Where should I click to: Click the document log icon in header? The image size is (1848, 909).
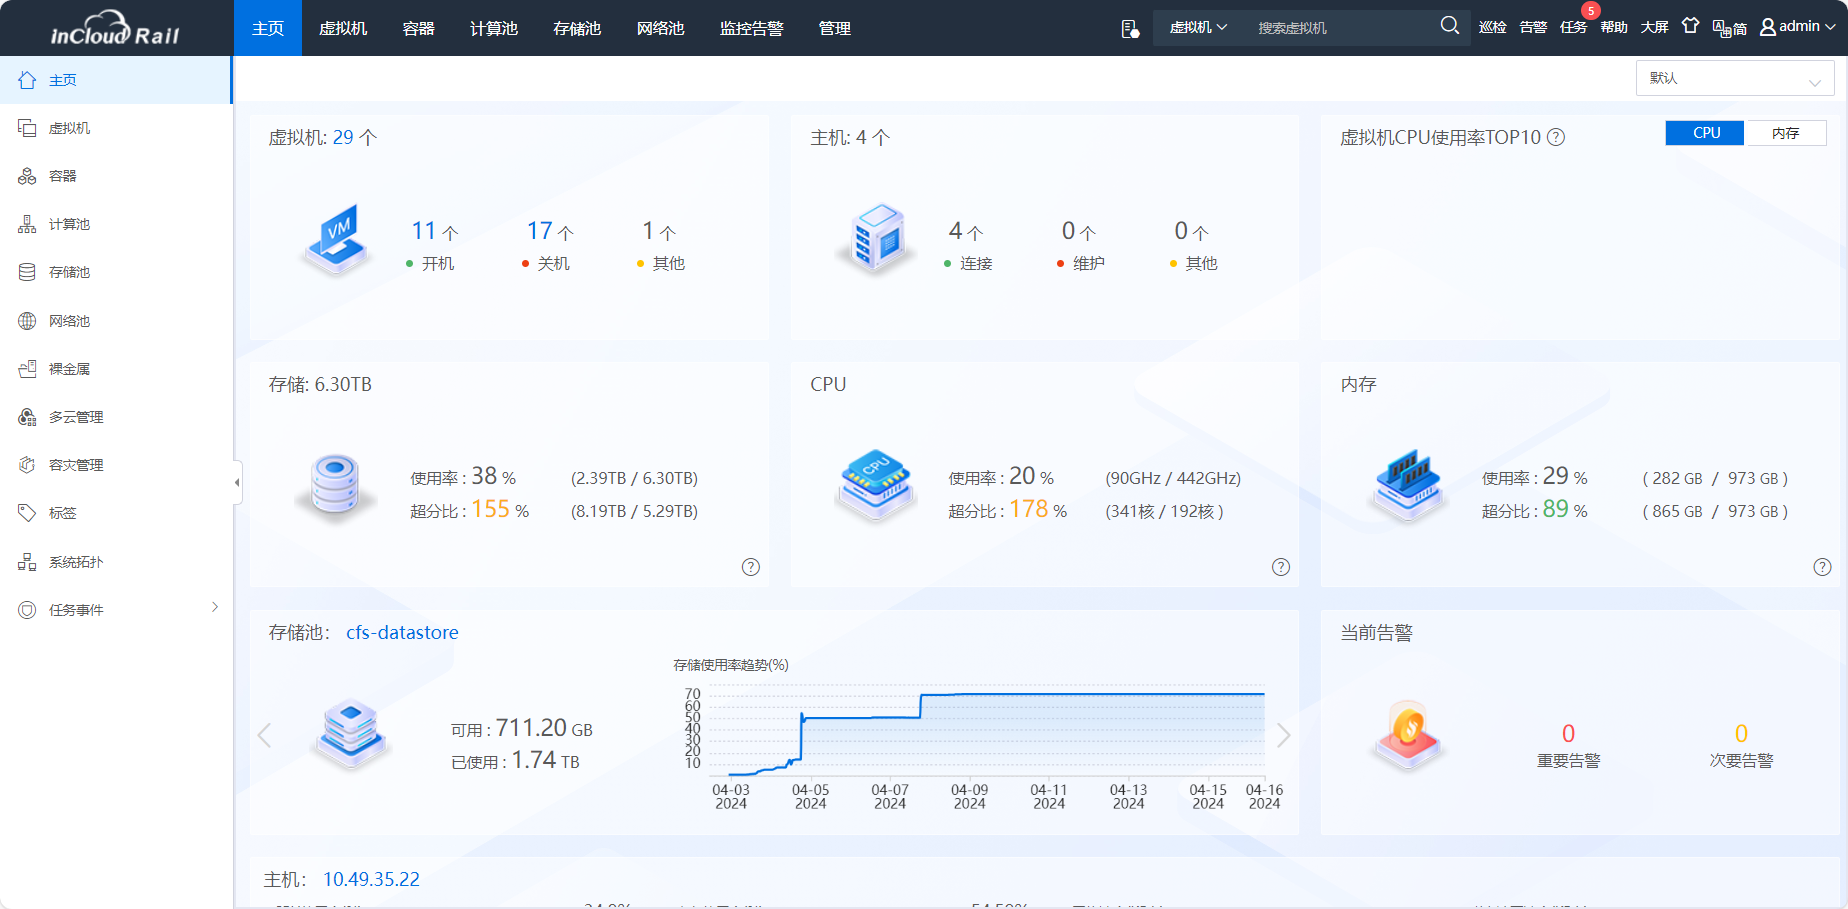[x=1130, y=28]
